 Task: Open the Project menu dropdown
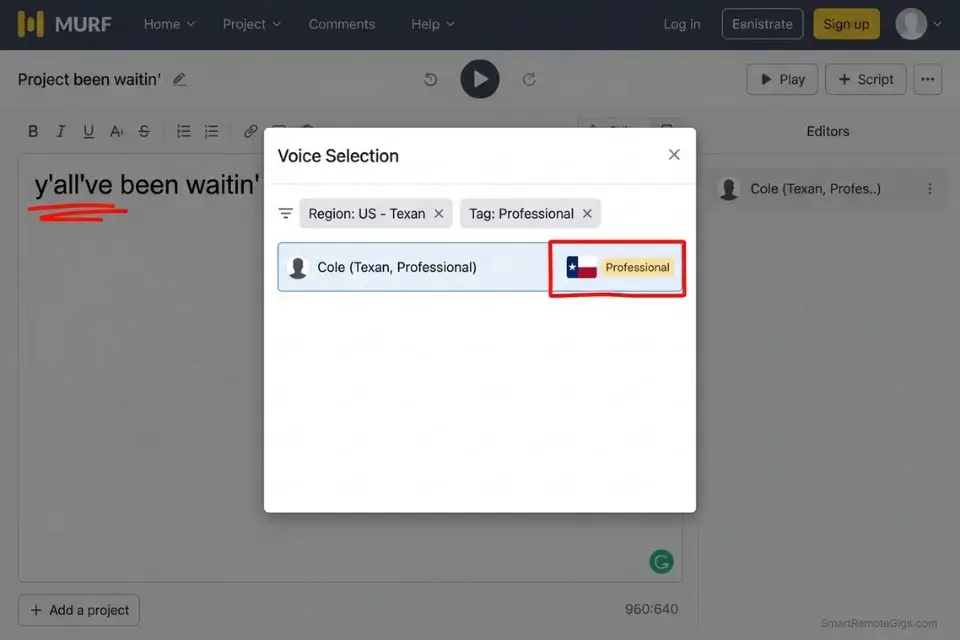[251, 24]
